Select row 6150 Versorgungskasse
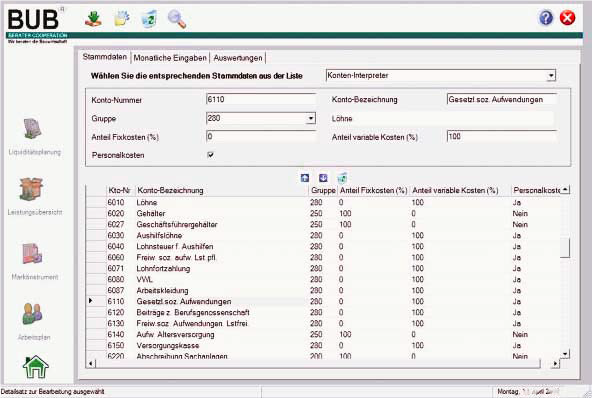The width and height of the screenshot is (592, 398). click(x=323, y=345)
